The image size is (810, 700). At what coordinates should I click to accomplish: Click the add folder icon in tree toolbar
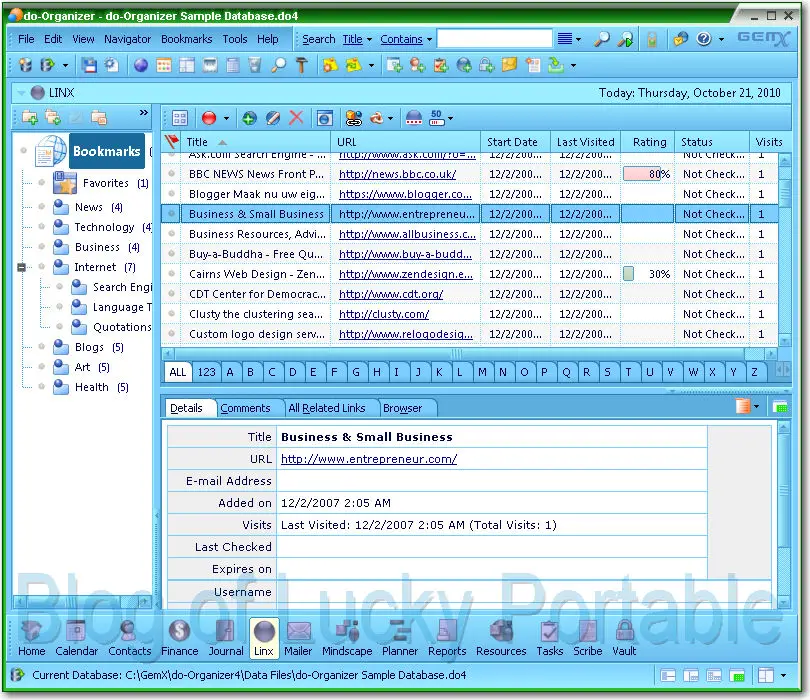tap(30, 118)
